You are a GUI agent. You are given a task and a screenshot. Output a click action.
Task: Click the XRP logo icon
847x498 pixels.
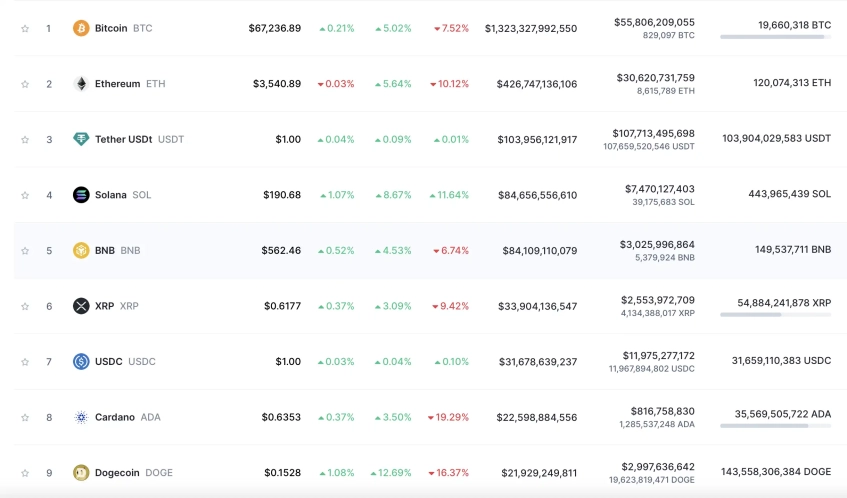(81, 306)
